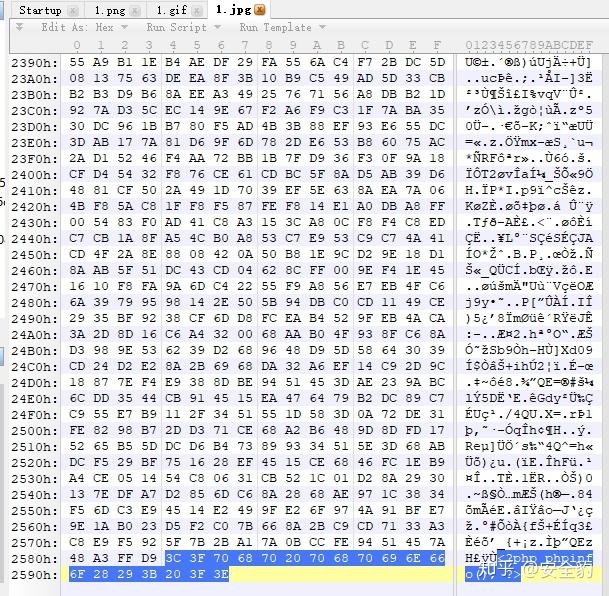Click address 2500h in the offset column
The width and height of the screenshot is (609, 596).
[34, 431]
